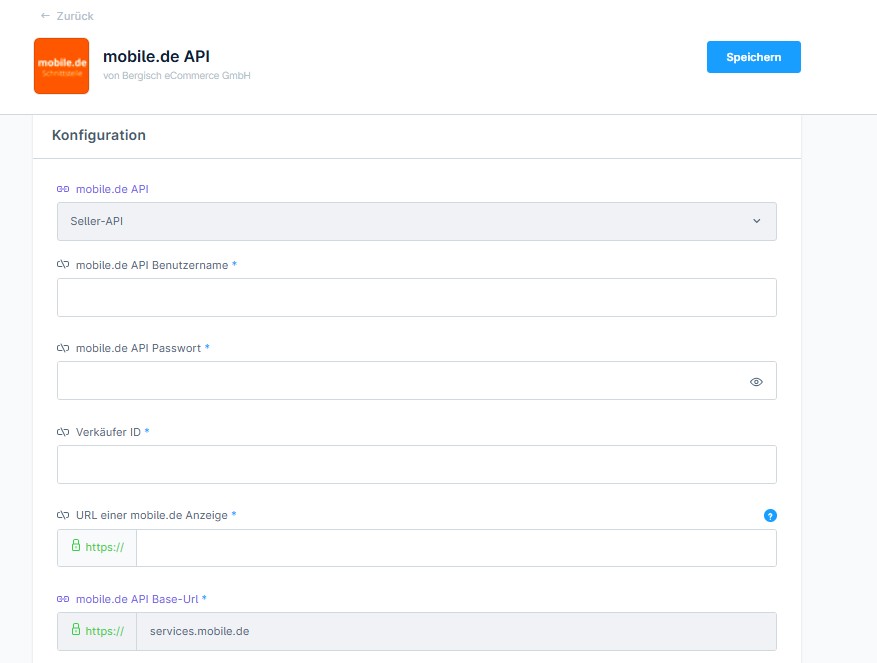Screen dimensions: 877x663
Task: Focus the mobile.de API Benutzername field
Action: (x=416, y=298)
